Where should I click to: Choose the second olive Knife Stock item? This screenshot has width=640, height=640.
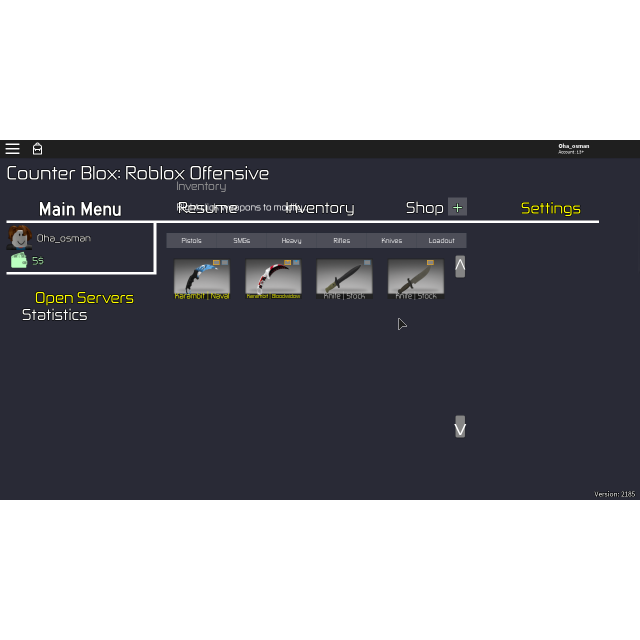[x=415, y=278]
